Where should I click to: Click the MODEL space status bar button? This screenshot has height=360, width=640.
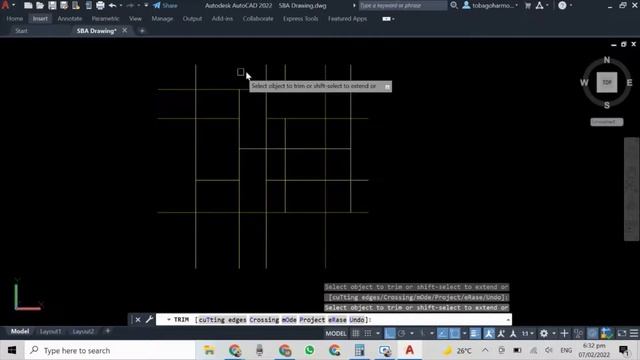tap(336, 333)
